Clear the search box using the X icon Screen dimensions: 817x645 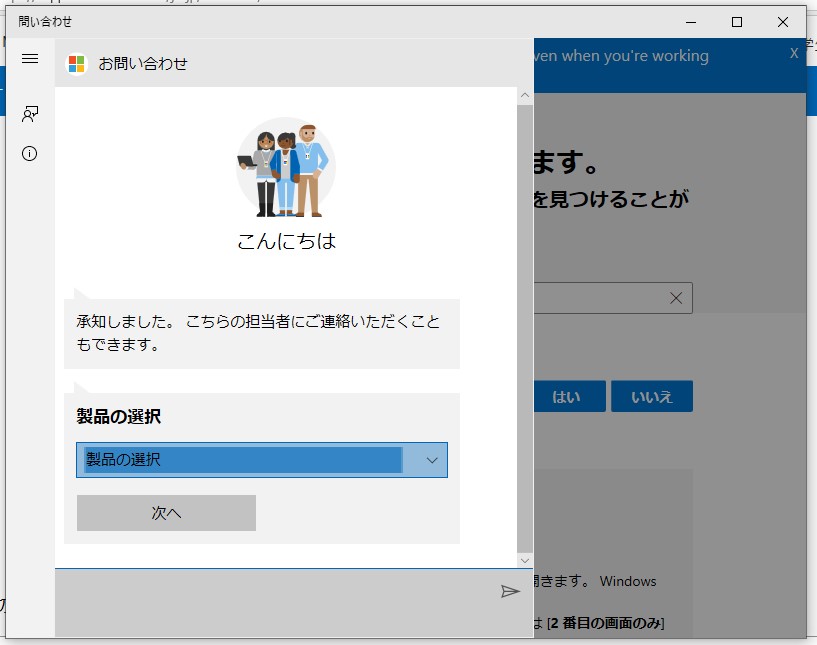click(x=676, y=297)
